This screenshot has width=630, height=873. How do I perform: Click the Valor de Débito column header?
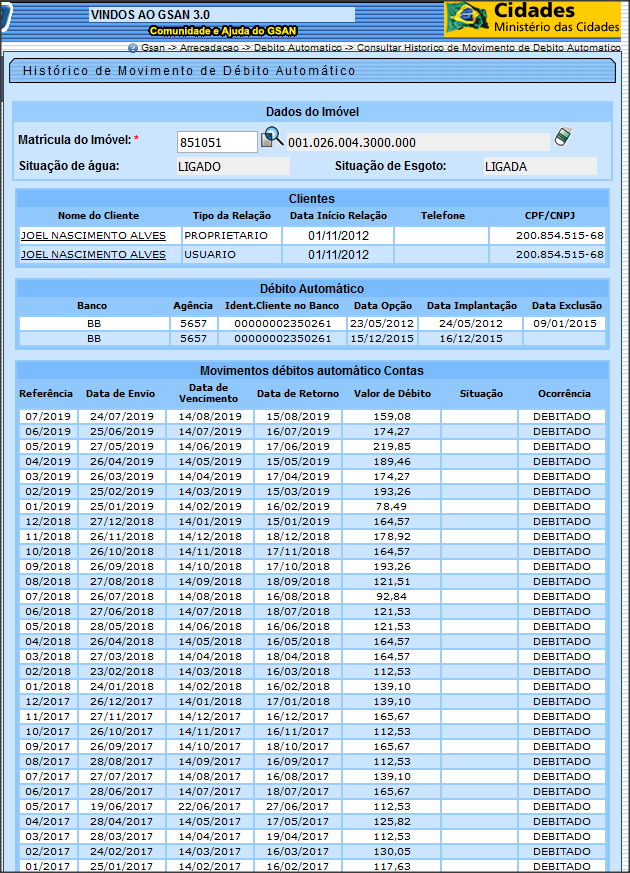[x=392, y=394]
